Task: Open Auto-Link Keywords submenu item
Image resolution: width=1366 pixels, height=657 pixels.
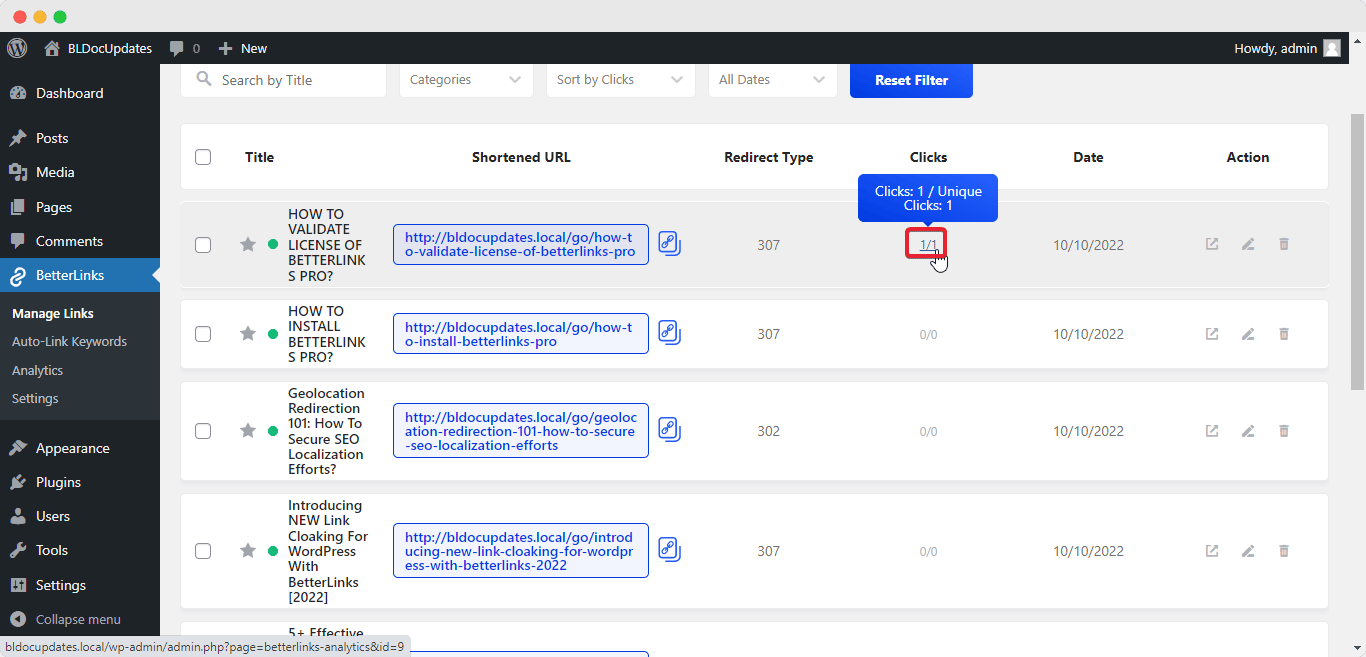Action: point(69,341)
